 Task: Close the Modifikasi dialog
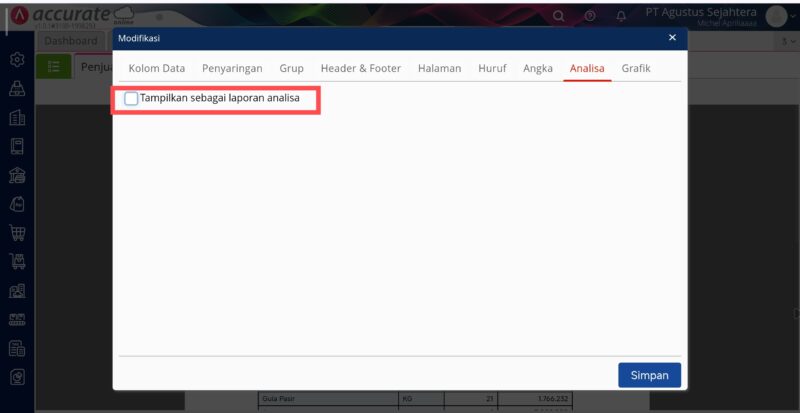672,38
